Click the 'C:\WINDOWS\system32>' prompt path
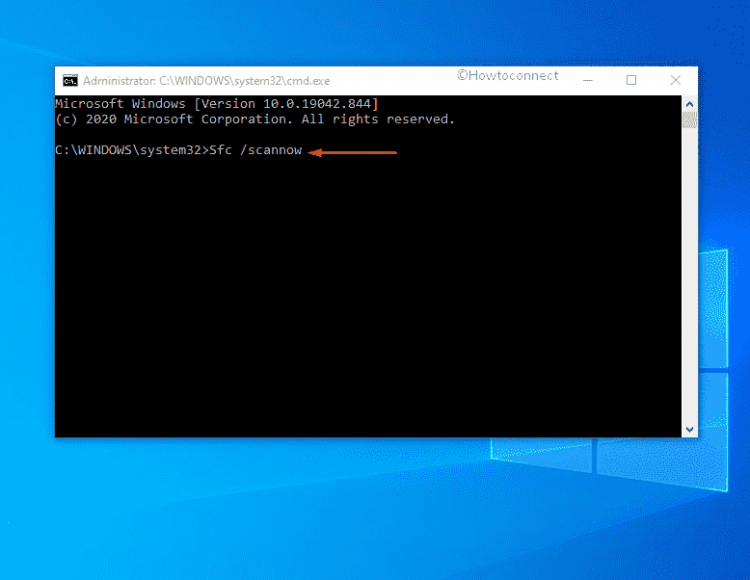 pos(130,151)
